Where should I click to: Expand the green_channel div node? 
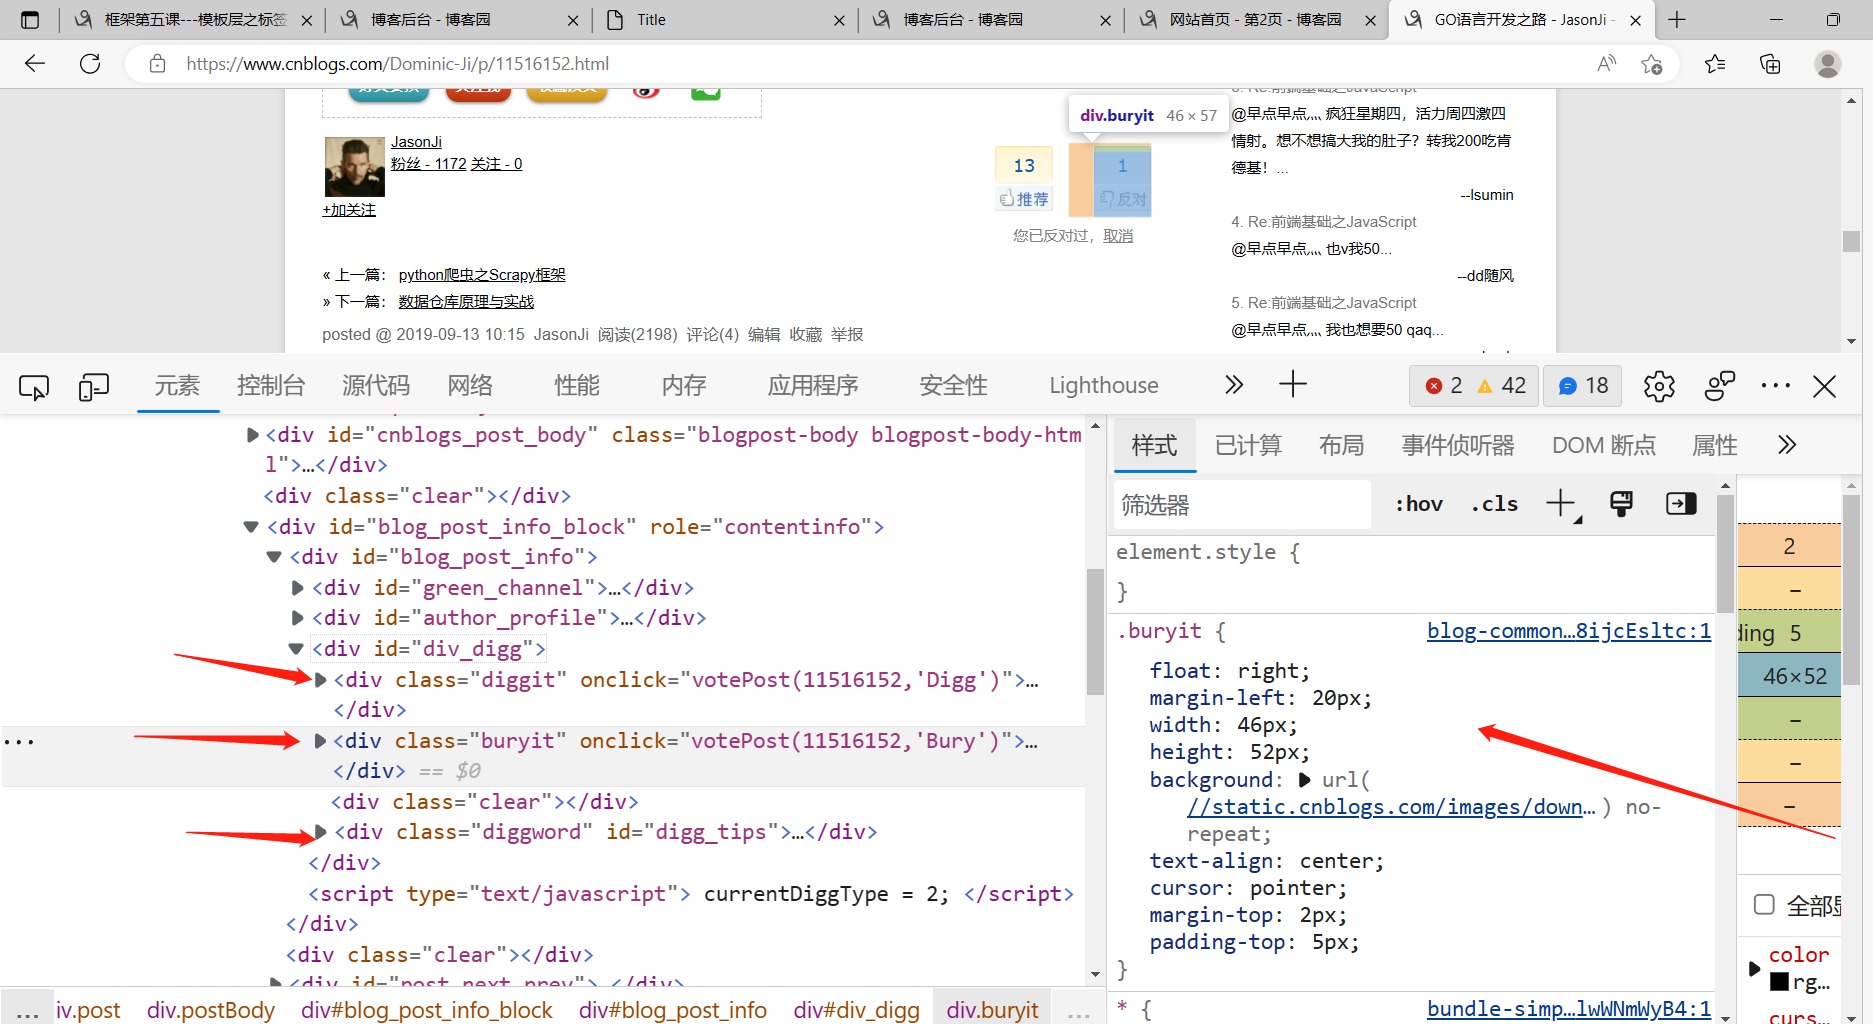pos(297,588)
